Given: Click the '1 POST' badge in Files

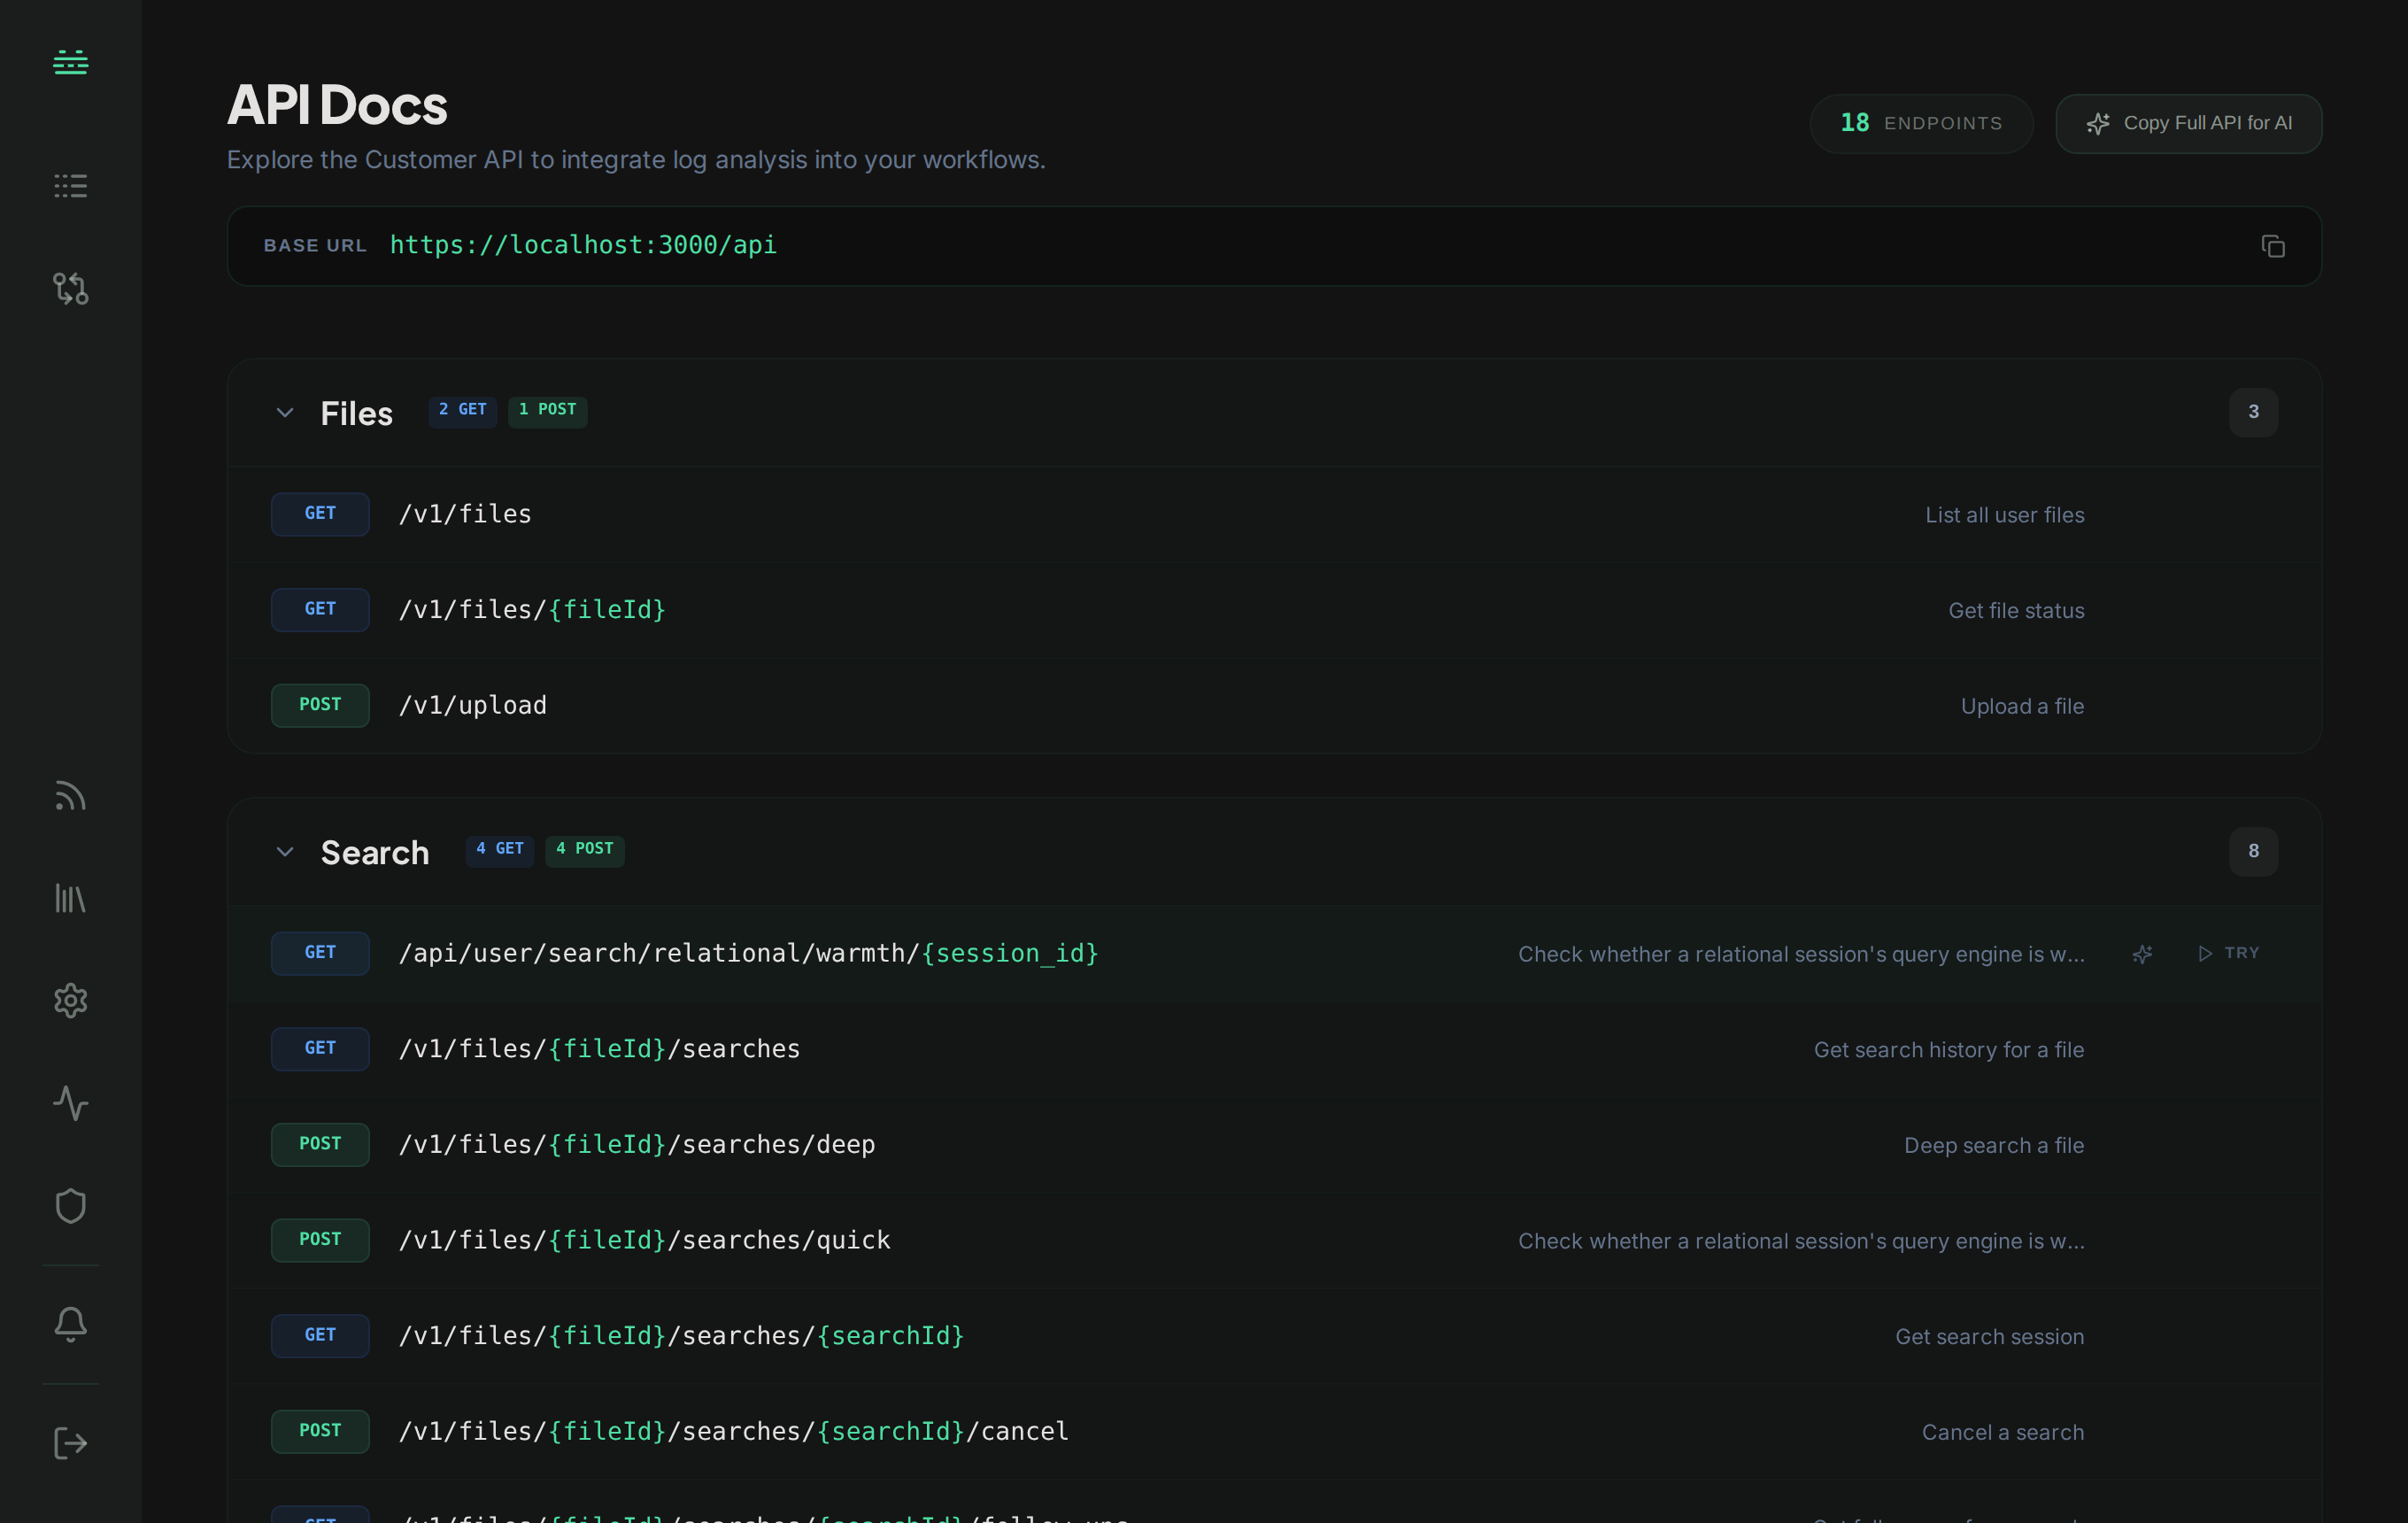Looking at the screenshot, I should 547,410.
